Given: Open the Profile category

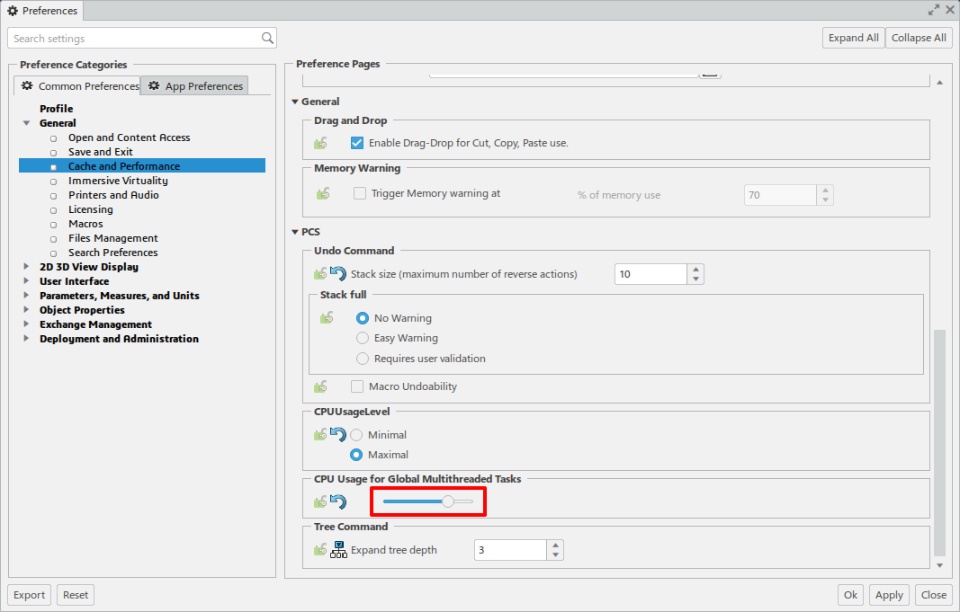Looking at the screenshot, I should coord(56,108).
